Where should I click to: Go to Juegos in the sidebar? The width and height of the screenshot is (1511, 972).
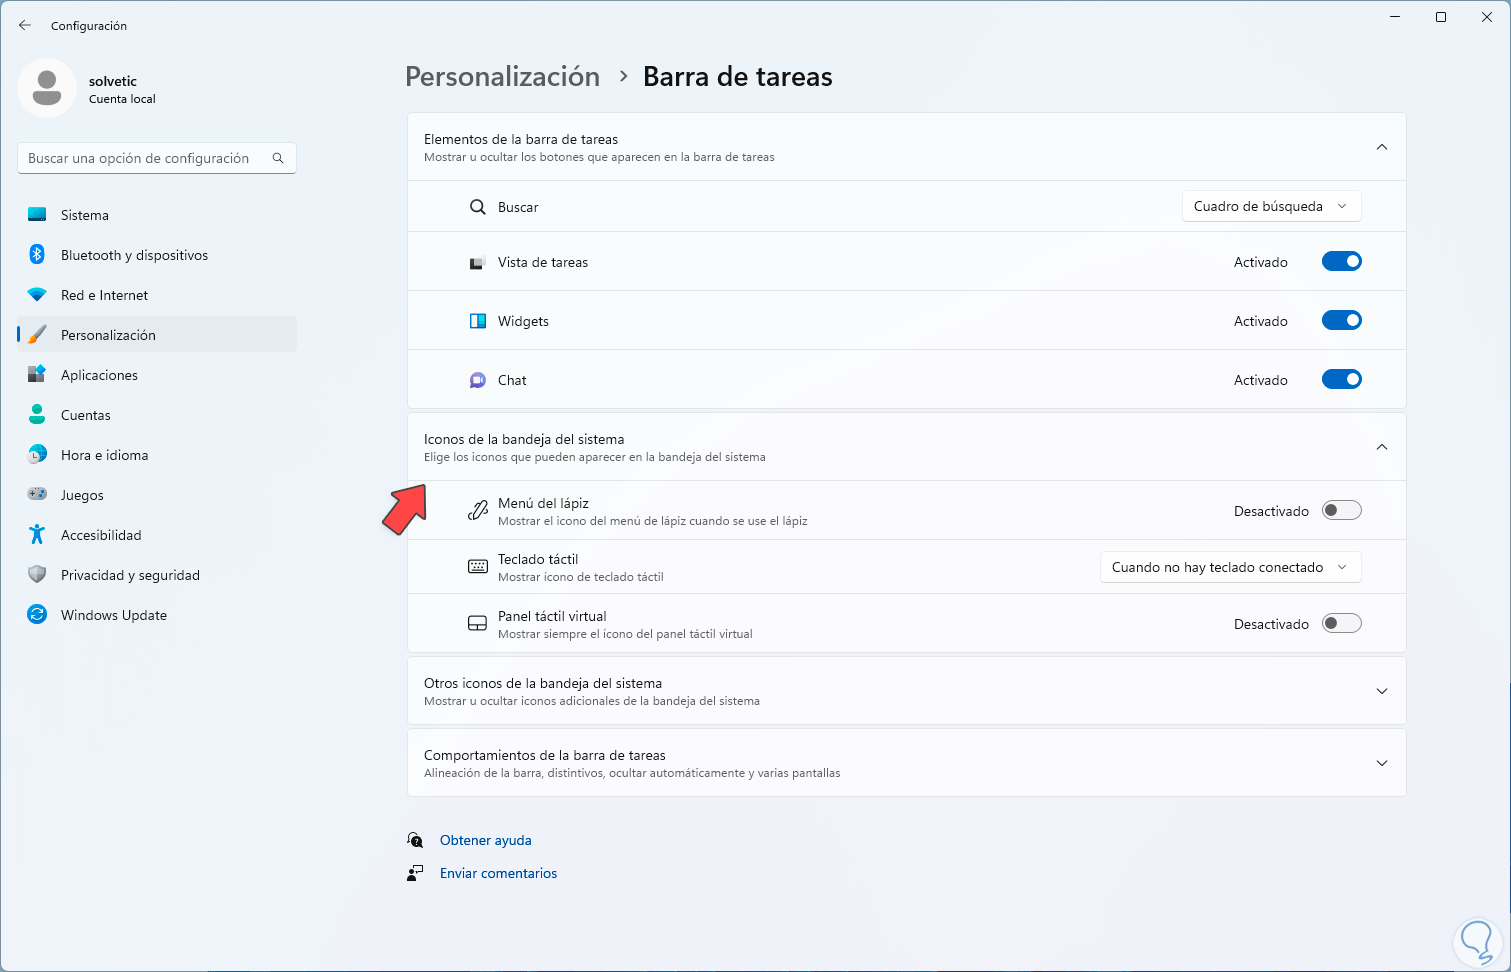[82, 495]
